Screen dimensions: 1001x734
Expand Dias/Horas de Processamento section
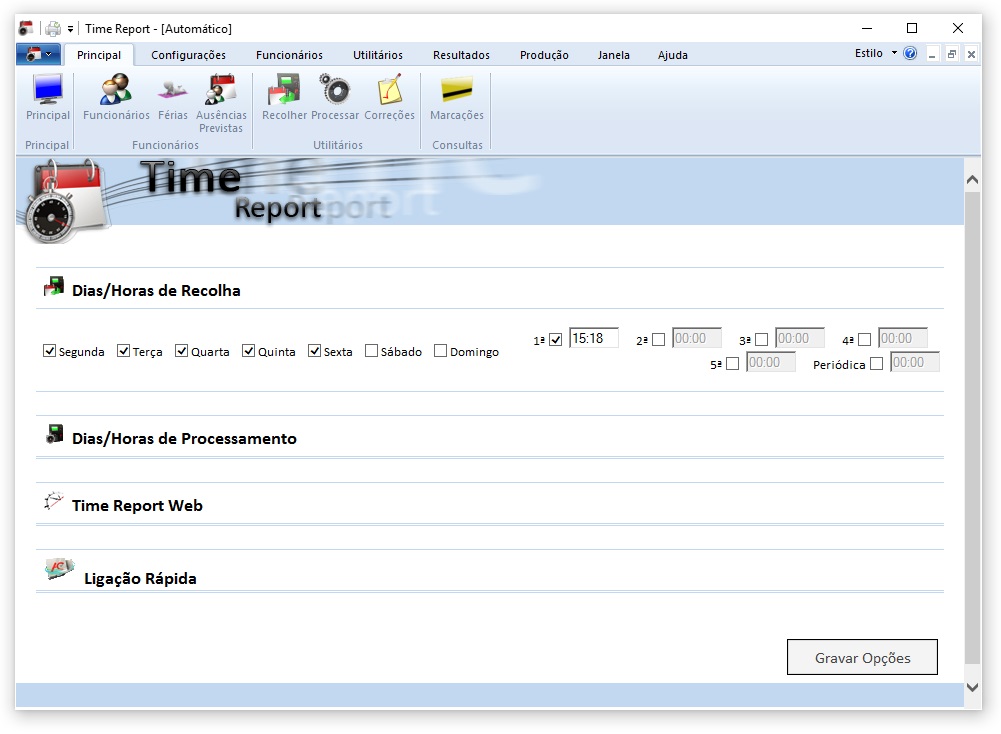184,438
